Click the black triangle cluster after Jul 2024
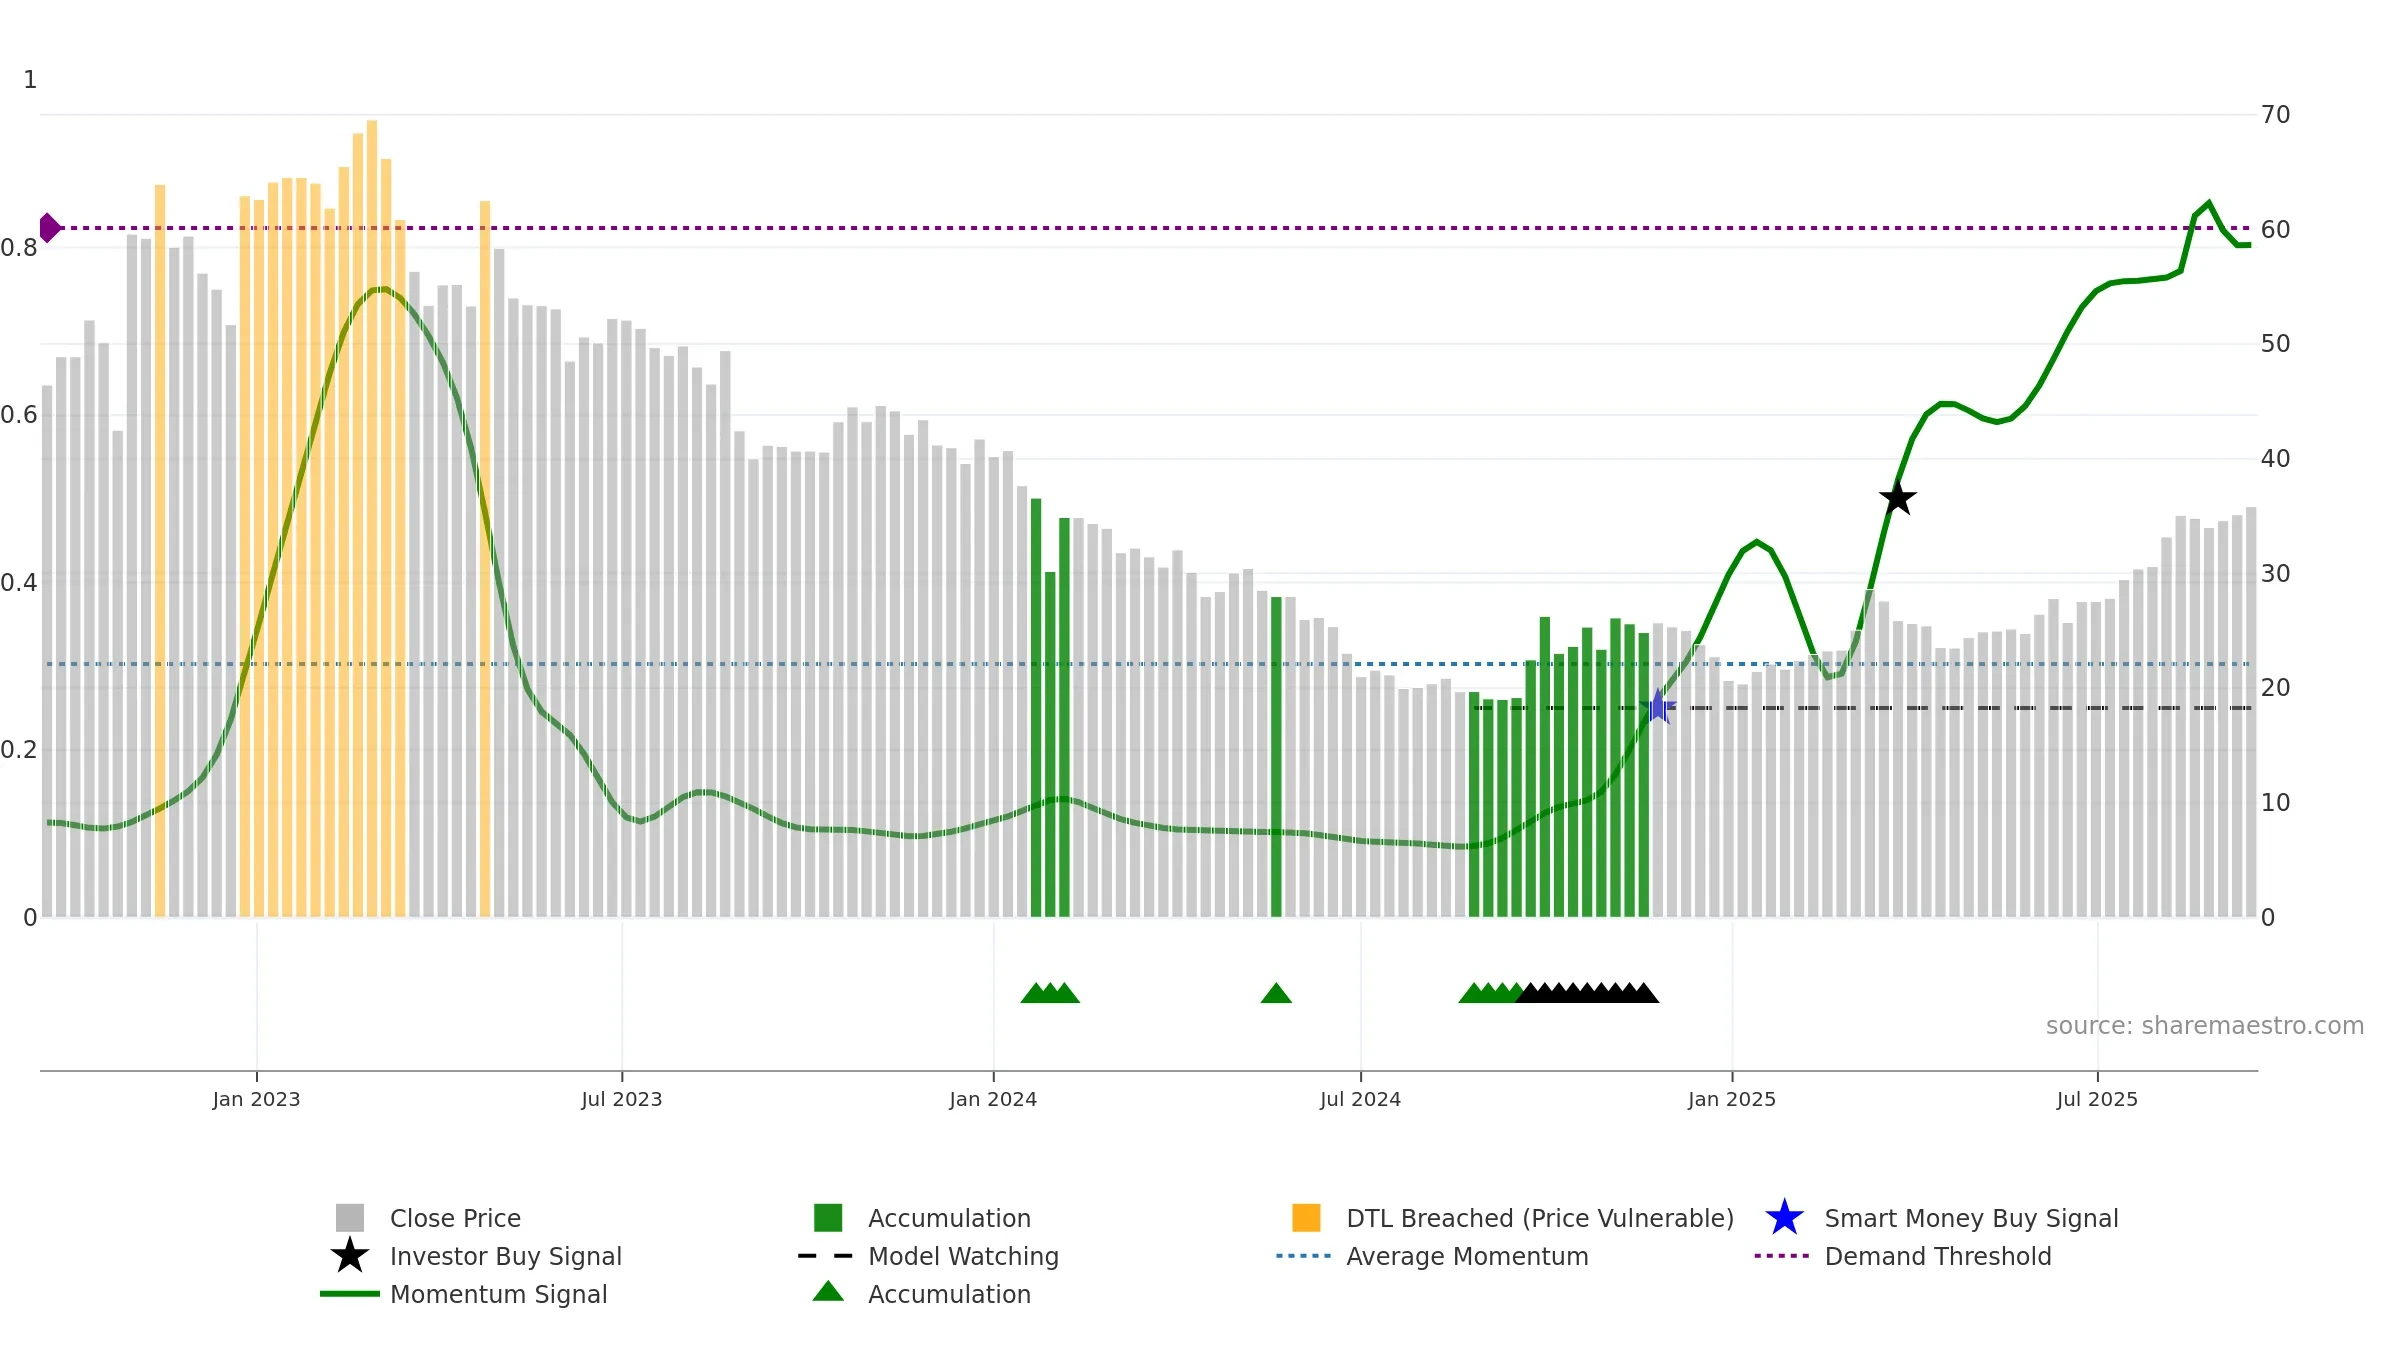2400x1350 pixels. [1587, 993]
